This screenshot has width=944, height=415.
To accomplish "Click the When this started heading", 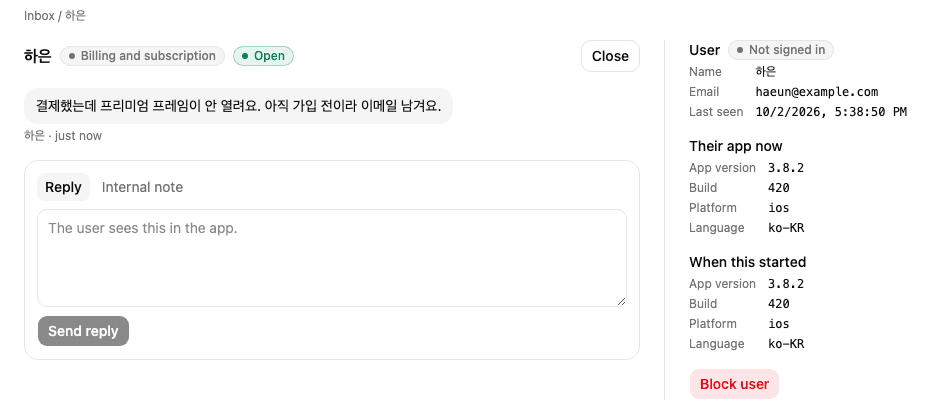I will 747,262.
